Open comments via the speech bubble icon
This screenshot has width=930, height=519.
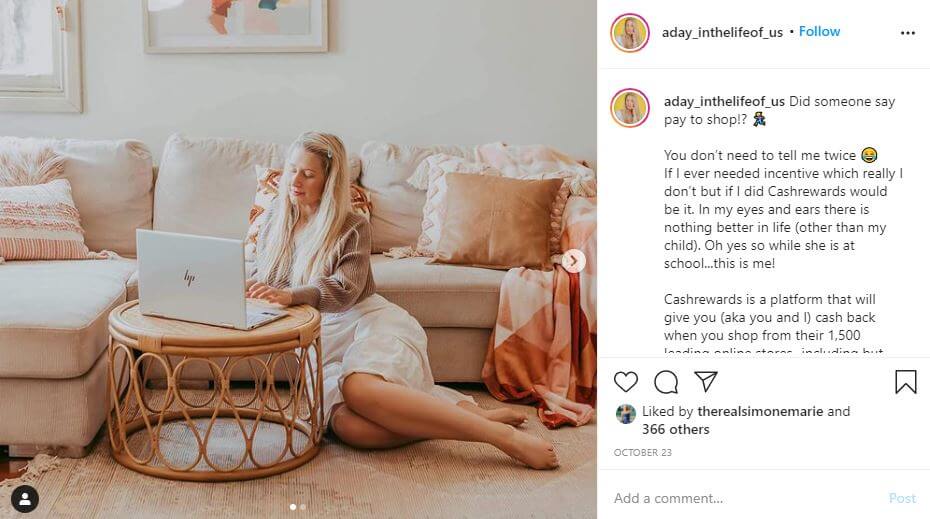coord(666,382)
